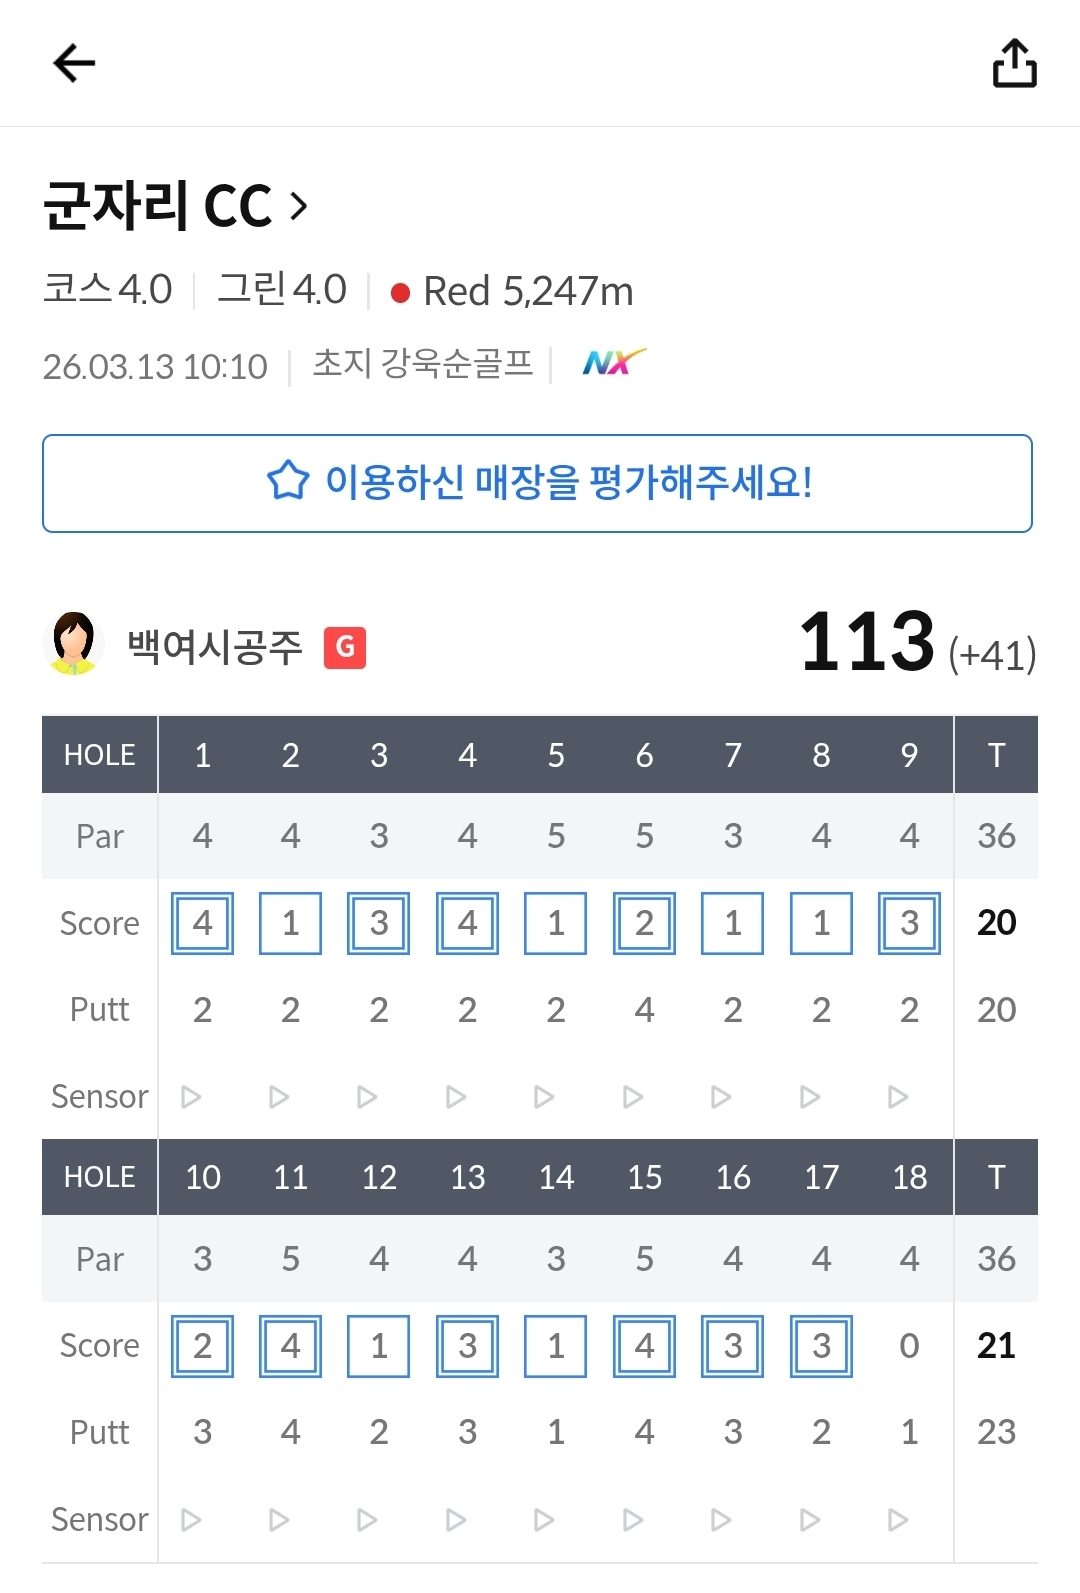This screenshot has width=1080, height=1593.
Task: Play sensor replay for hole 14
Action: tap(544, 1520)
